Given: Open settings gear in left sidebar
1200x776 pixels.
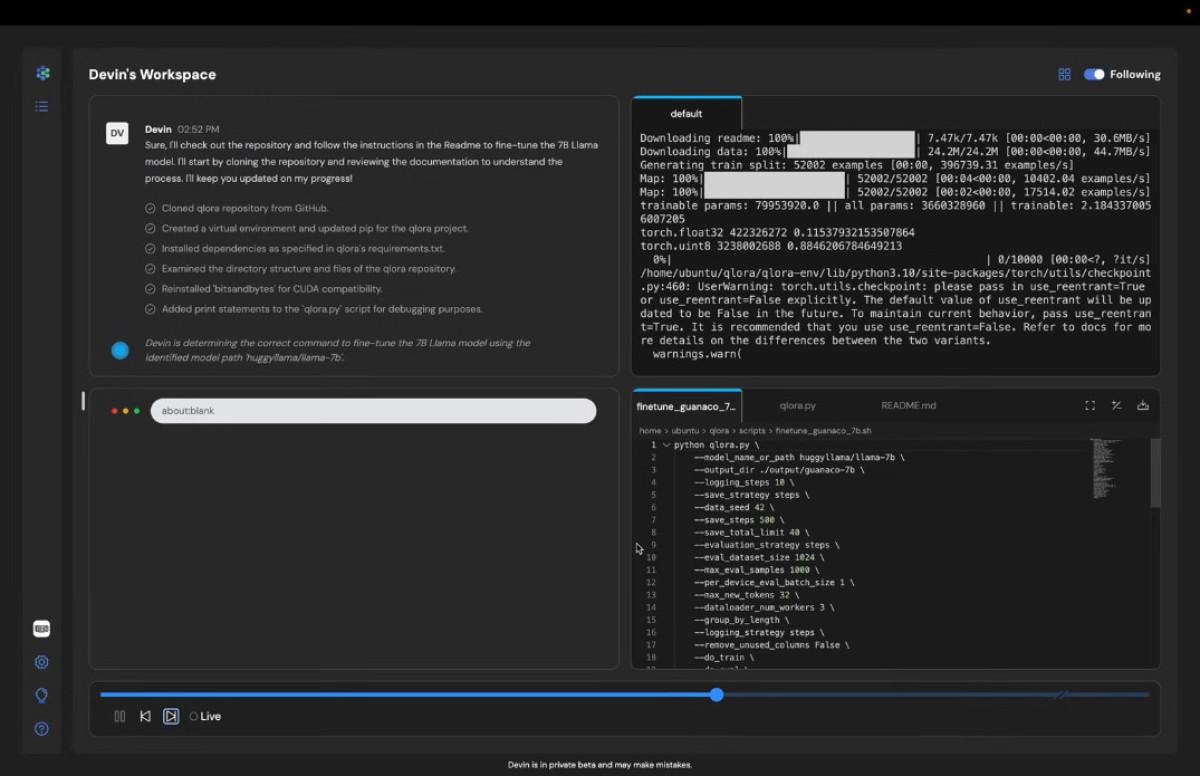Looking at the screenshot, I should tap(42, 662).
